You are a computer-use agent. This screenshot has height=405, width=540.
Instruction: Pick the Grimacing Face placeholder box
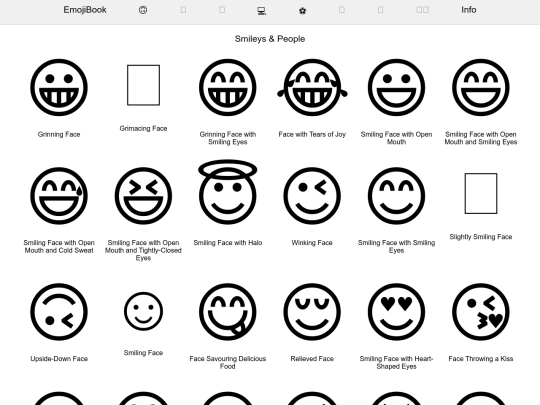(143, 85)
